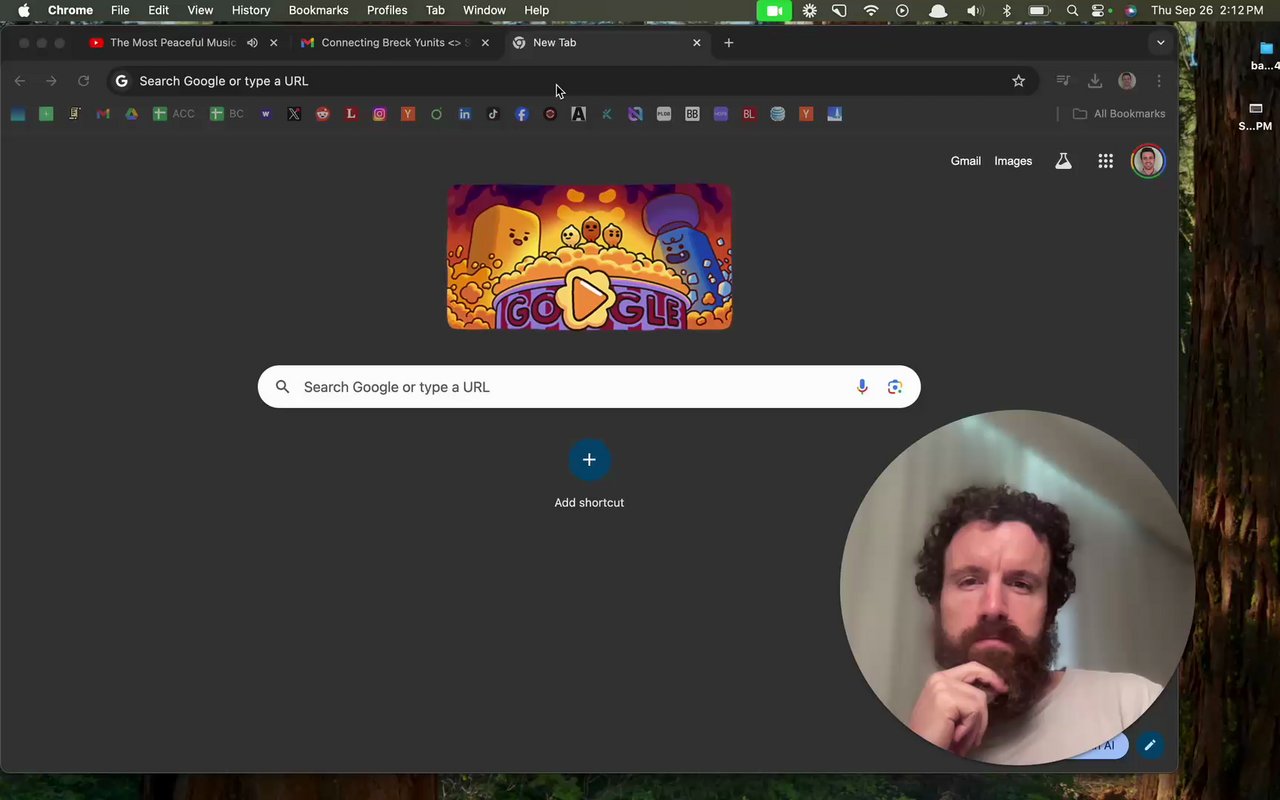This screenshot has height=800, width=1280.
Task: Open the TikTok bookmark
Action: point(493,114)
